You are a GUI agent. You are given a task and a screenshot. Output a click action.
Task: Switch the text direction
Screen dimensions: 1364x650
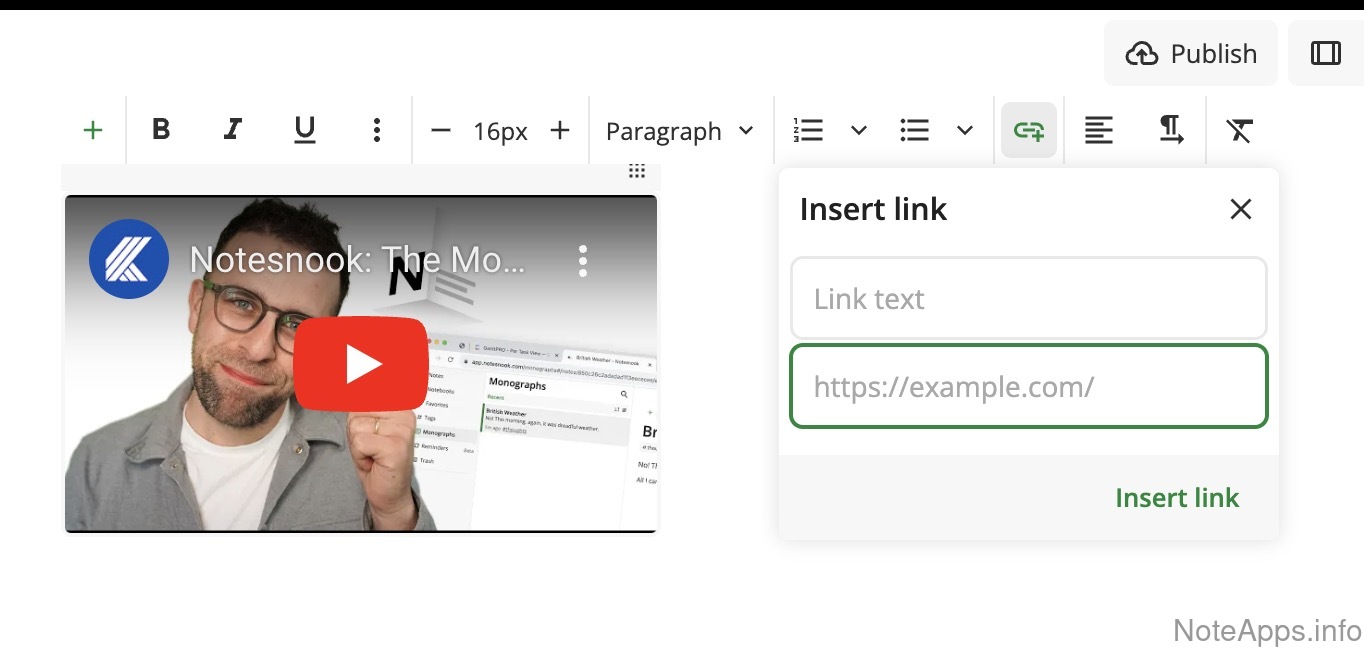point(1171,130)
